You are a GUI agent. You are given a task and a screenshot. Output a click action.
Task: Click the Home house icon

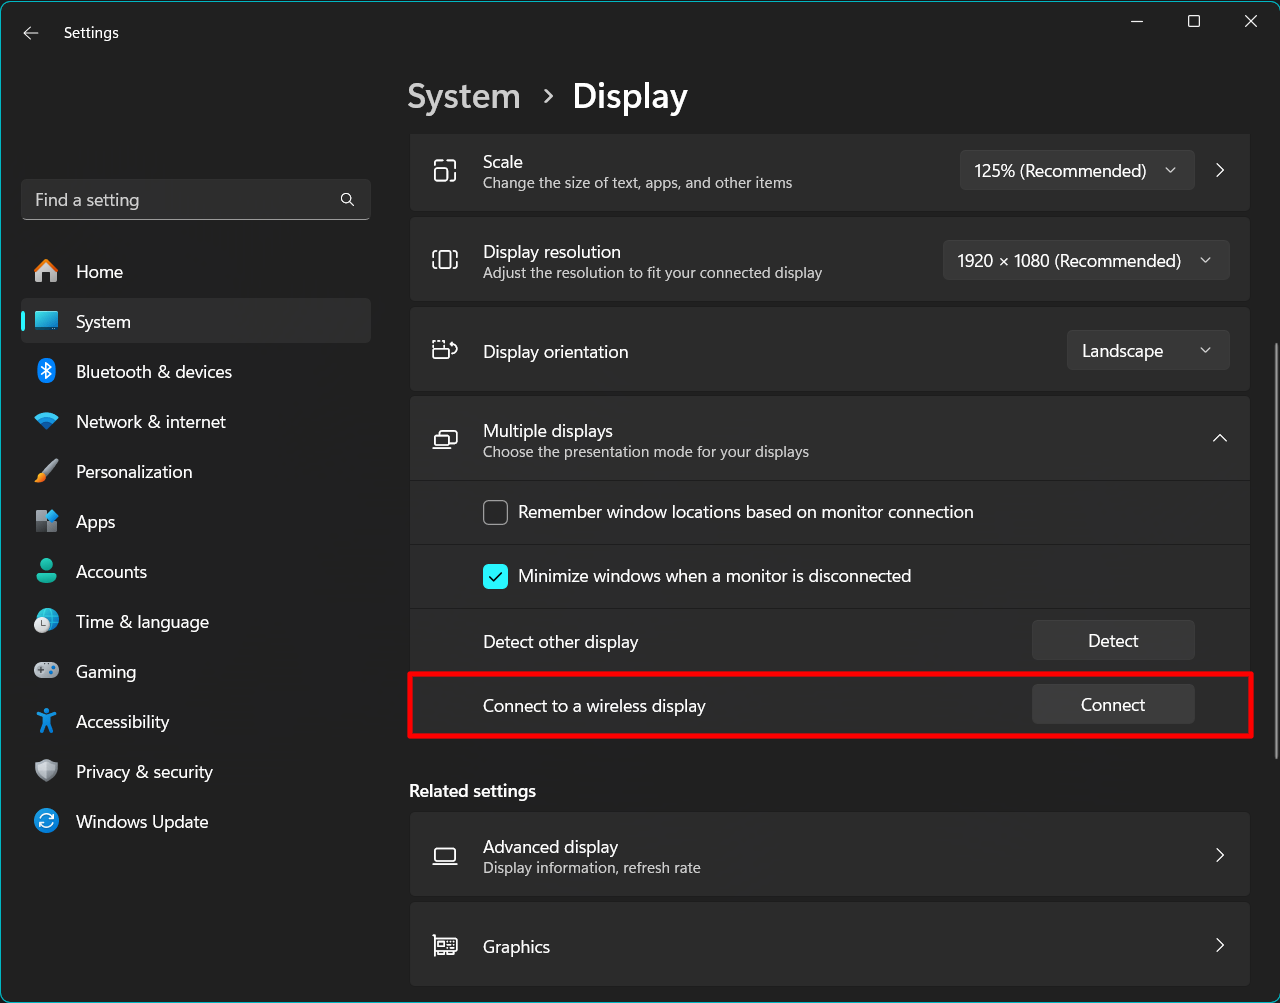click(46, 271)
